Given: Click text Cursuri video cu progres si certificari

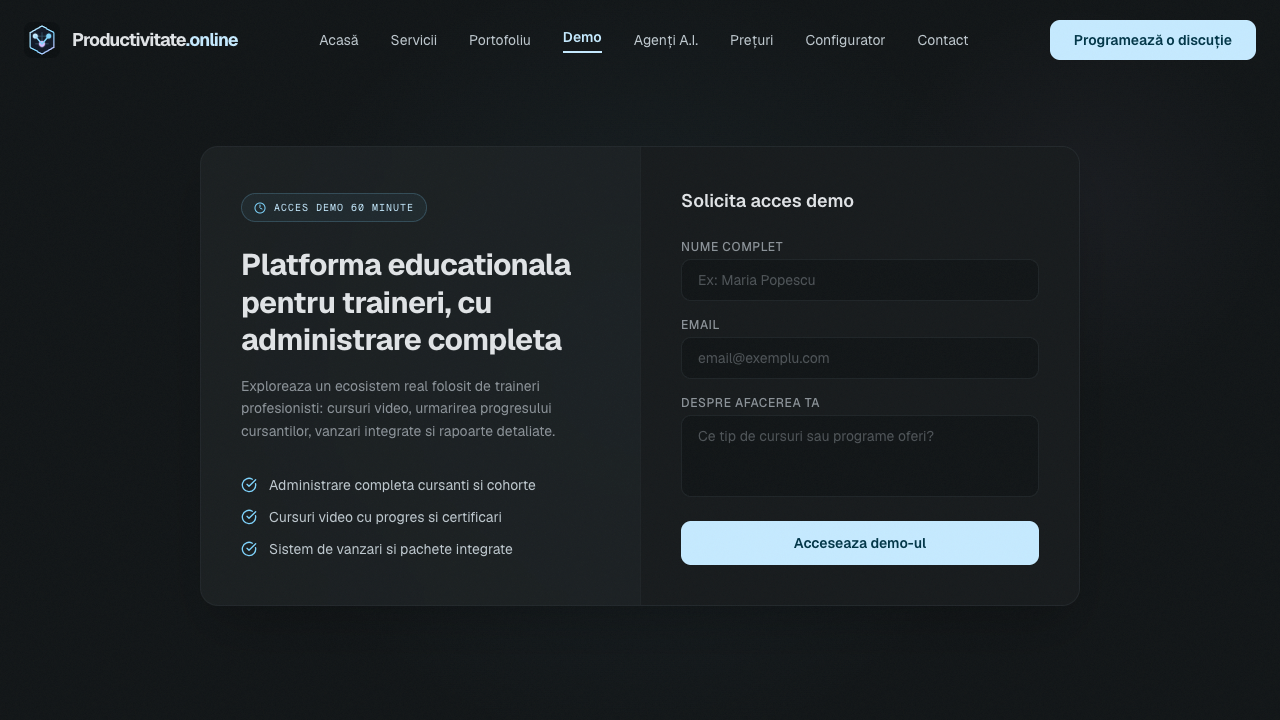Looking at the screenshot, I should coord(385,517).
